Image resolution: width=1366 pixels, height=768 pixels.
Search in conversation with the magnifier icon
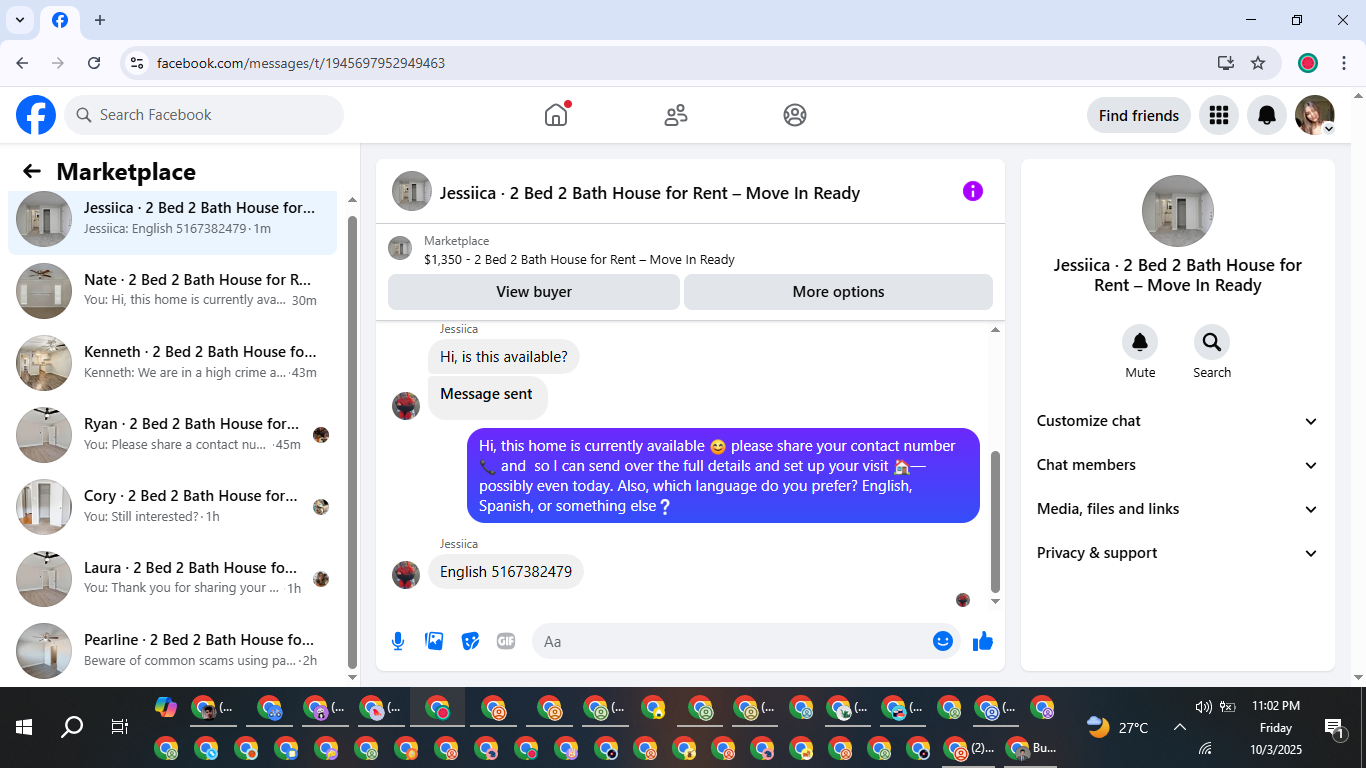click(x=1212, y=342)
